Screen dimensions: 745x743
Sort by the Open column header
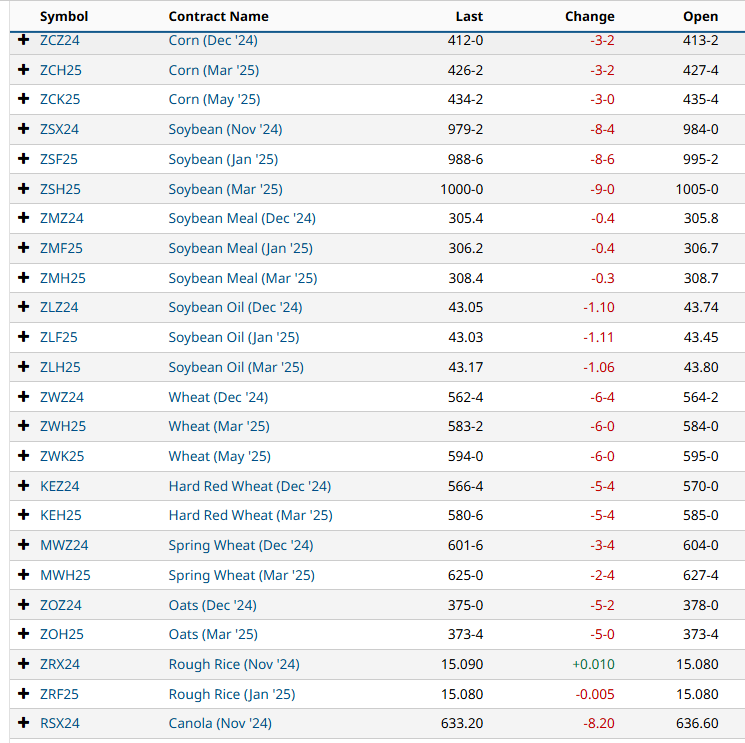tap(701, 17)
